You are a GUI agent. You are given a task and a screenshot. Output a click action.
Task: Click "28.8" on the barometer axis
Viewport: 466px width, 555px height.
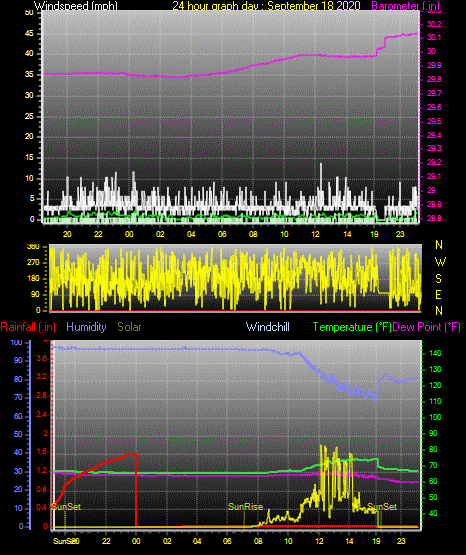[434, 218]
